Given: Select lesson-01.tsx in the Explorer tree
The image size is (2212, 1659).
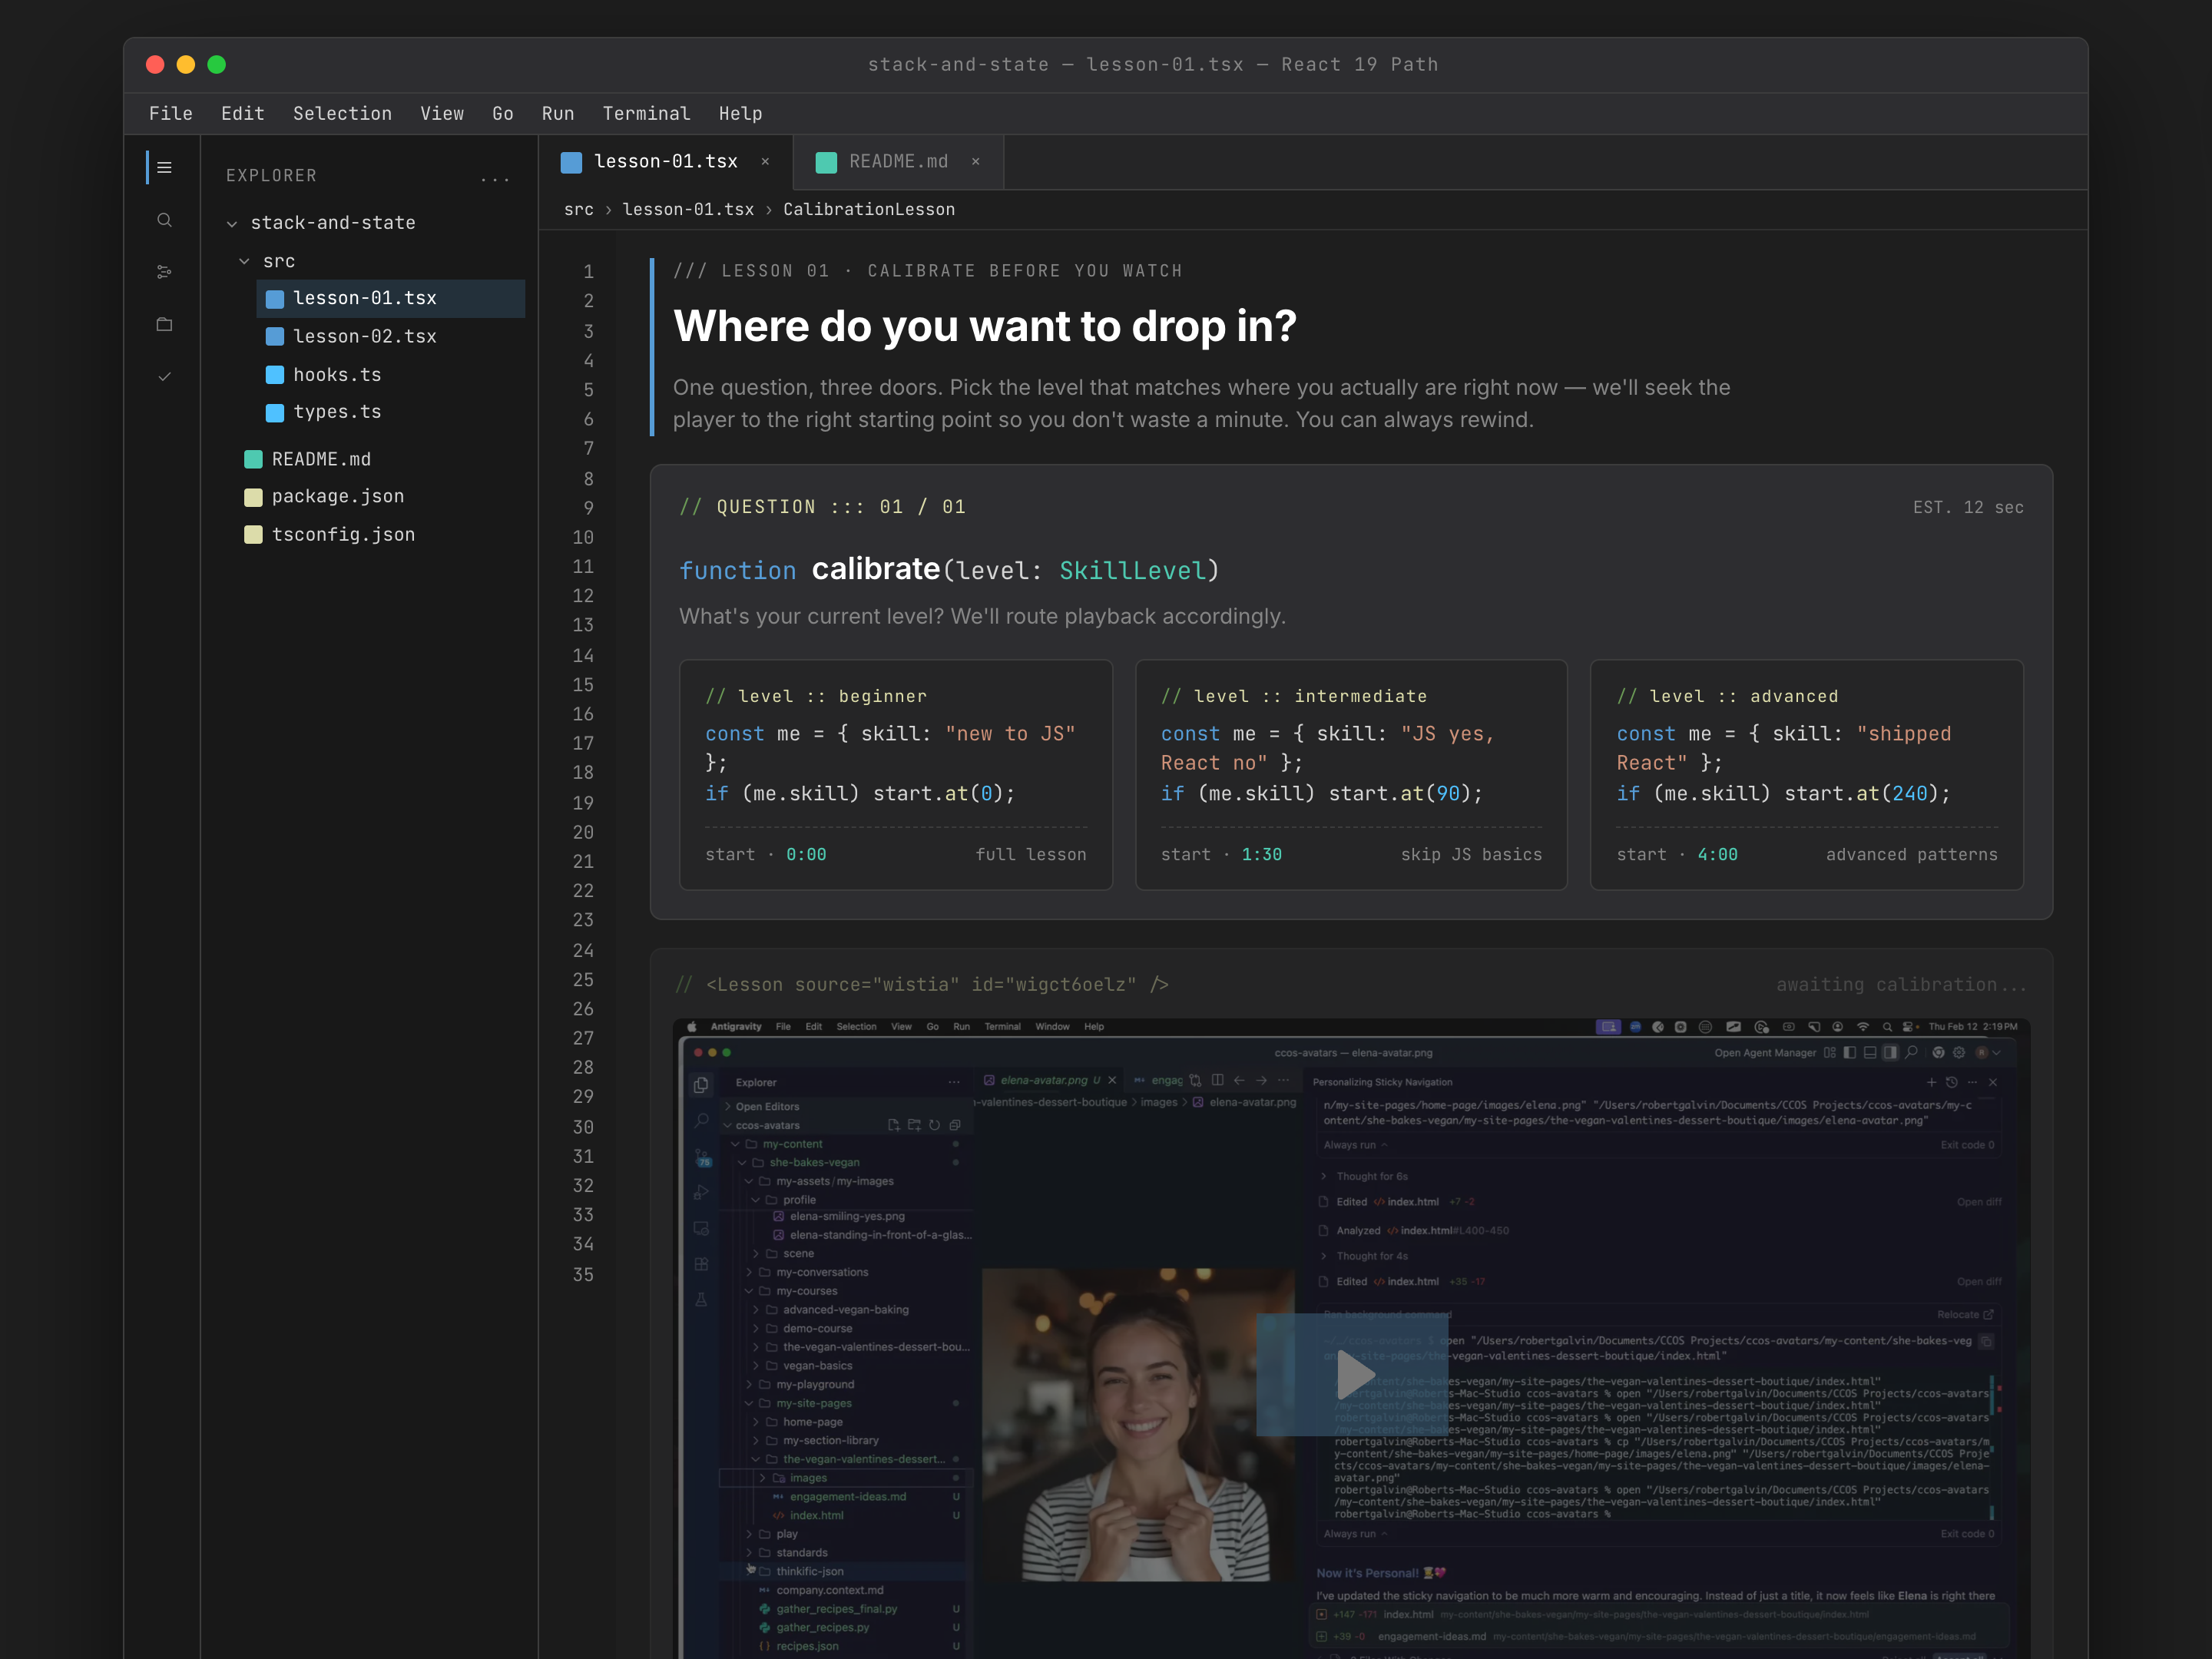Looking at the screenshot, I should tap(390, 299).
